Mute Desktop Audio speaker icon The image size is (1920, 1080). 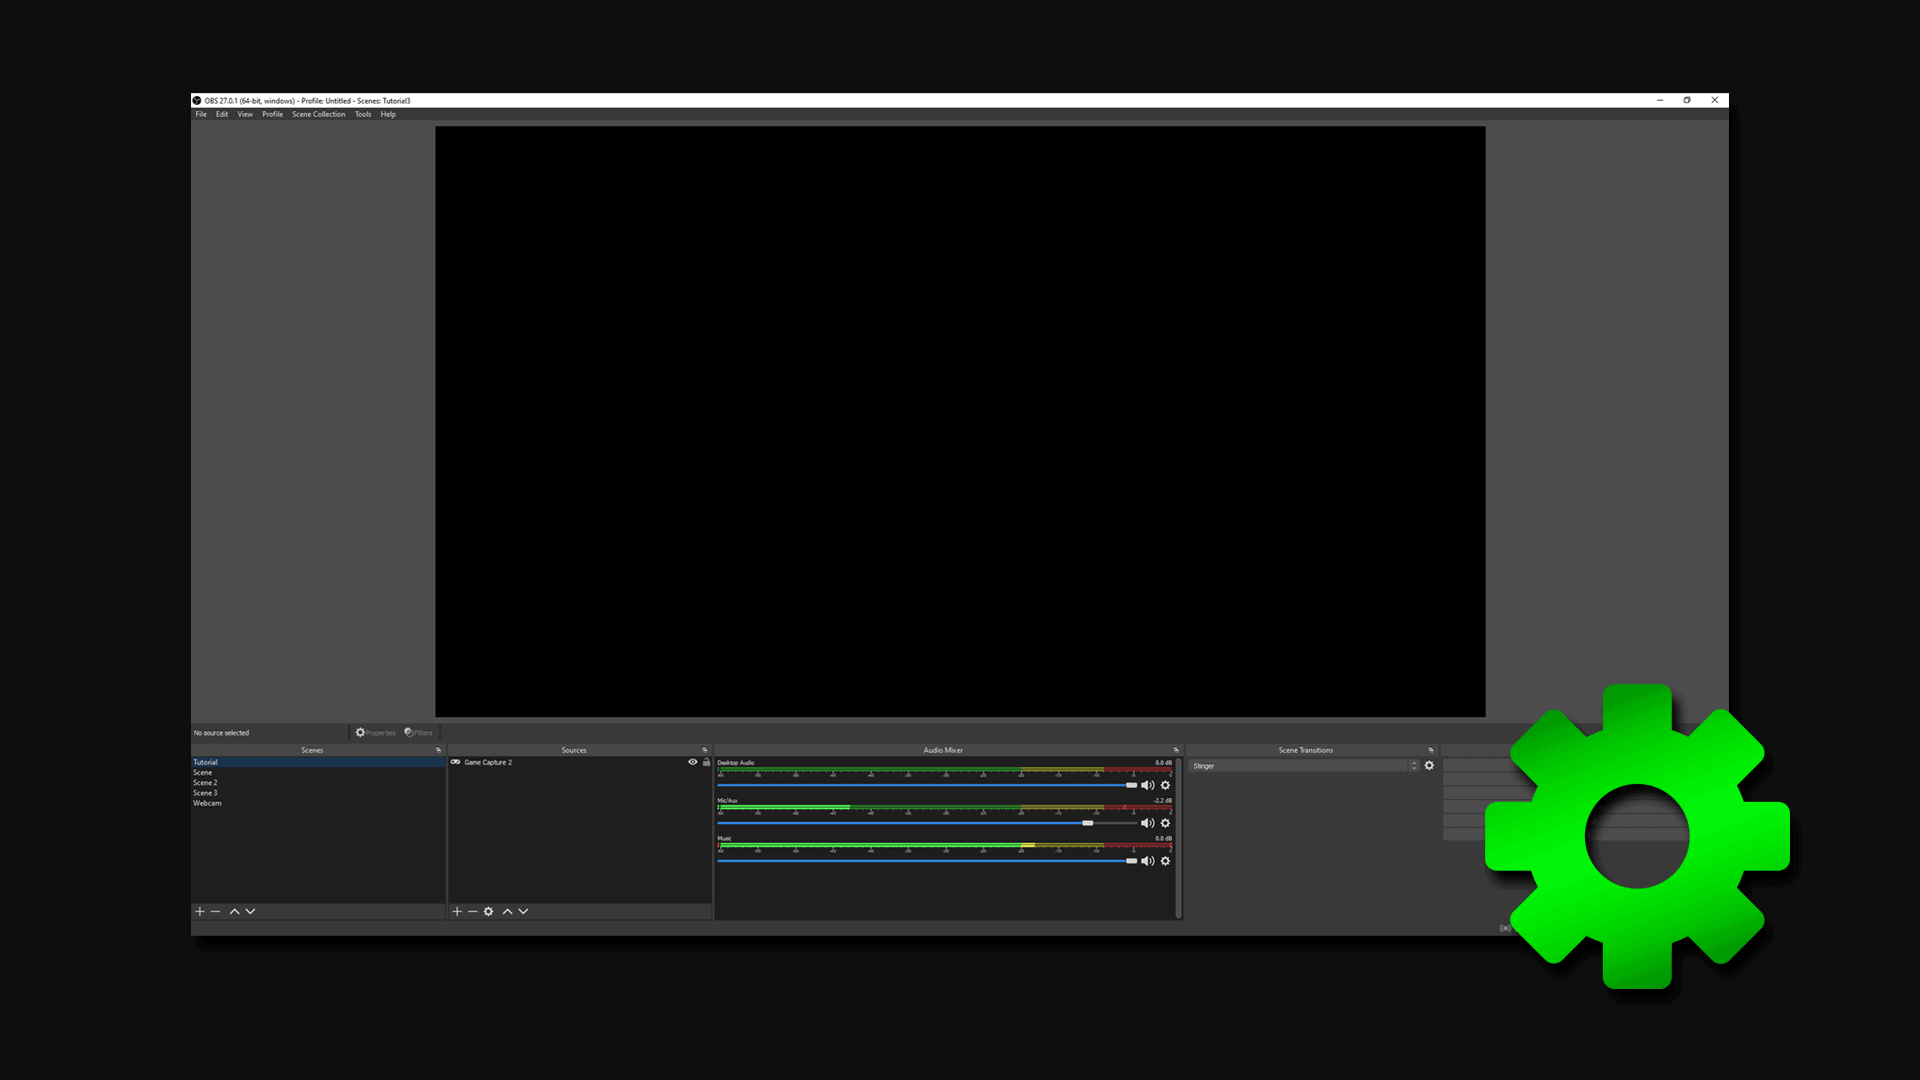point(1148,786)
